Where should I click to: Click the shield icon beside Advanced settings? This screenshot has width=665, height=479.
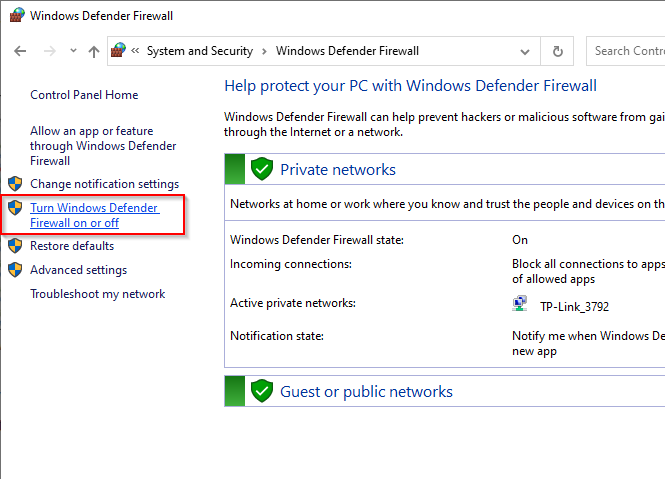tap(15, 270)
